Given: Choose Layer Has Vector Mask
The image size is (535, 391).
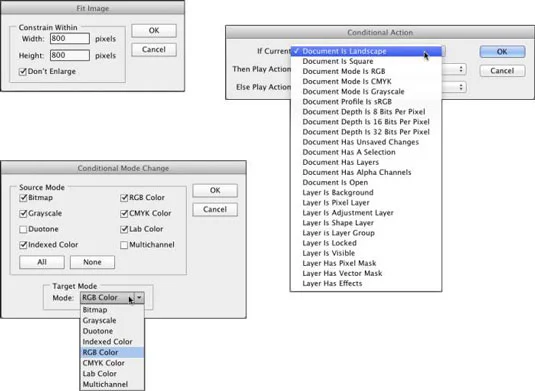Looking at the screenshot, I should 366,273.
